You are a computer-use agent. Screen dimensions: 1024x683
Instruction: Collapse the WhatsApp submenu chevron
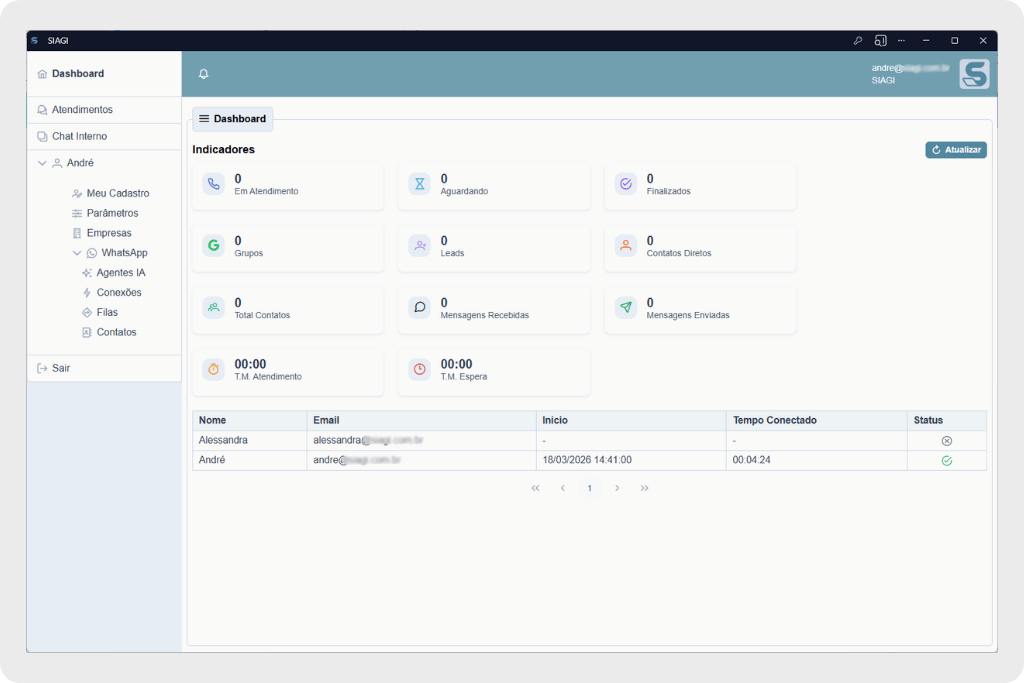tap(77, 254)
